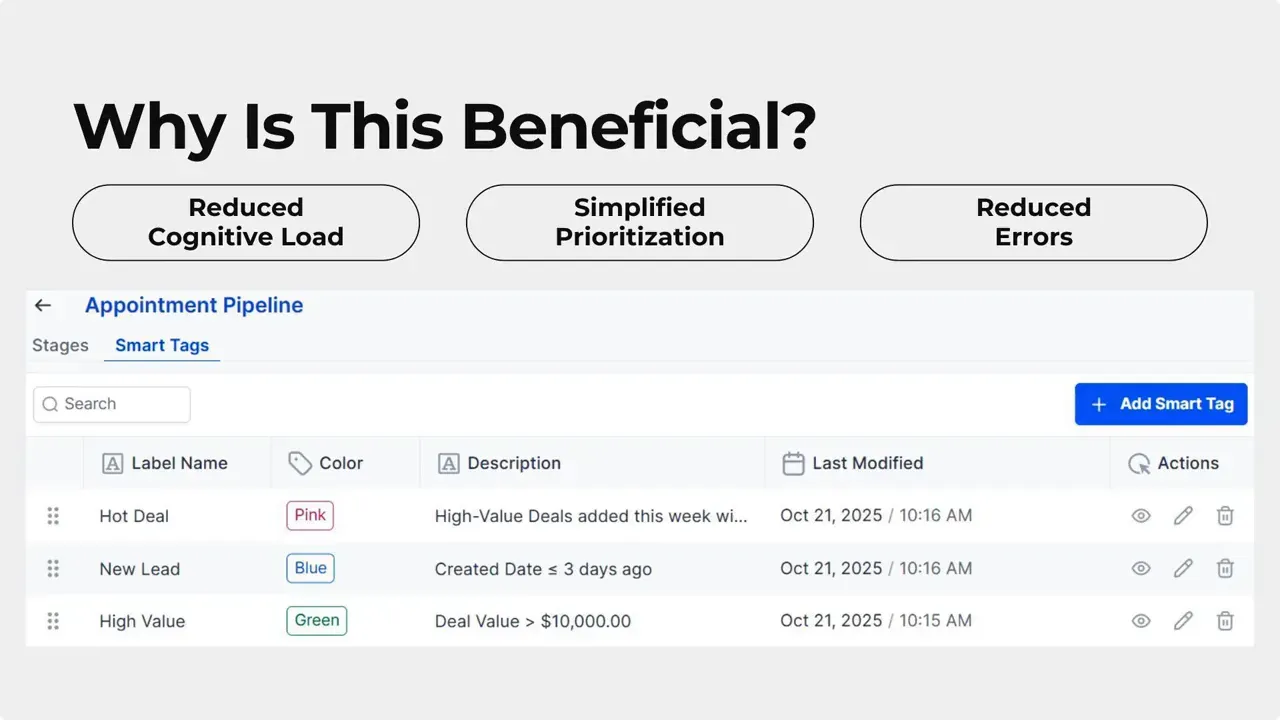Delete the Hot Deal smart tag

(1225, 516)
